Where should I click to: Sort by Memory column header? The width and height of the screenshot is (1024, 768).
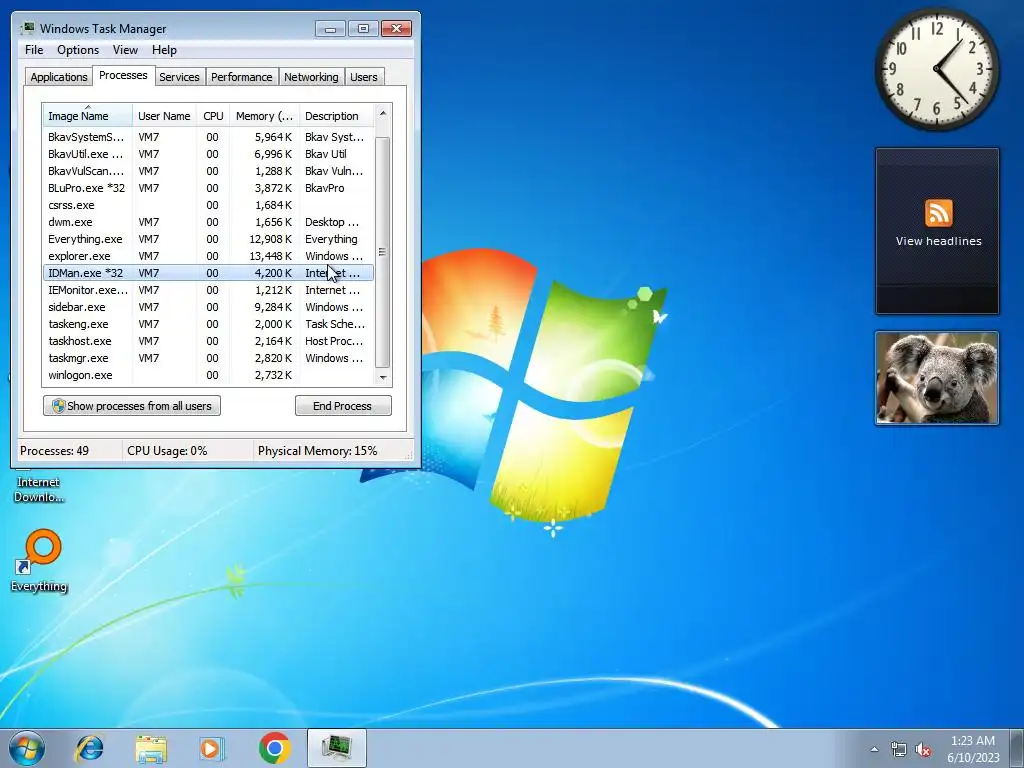(264, 116)
